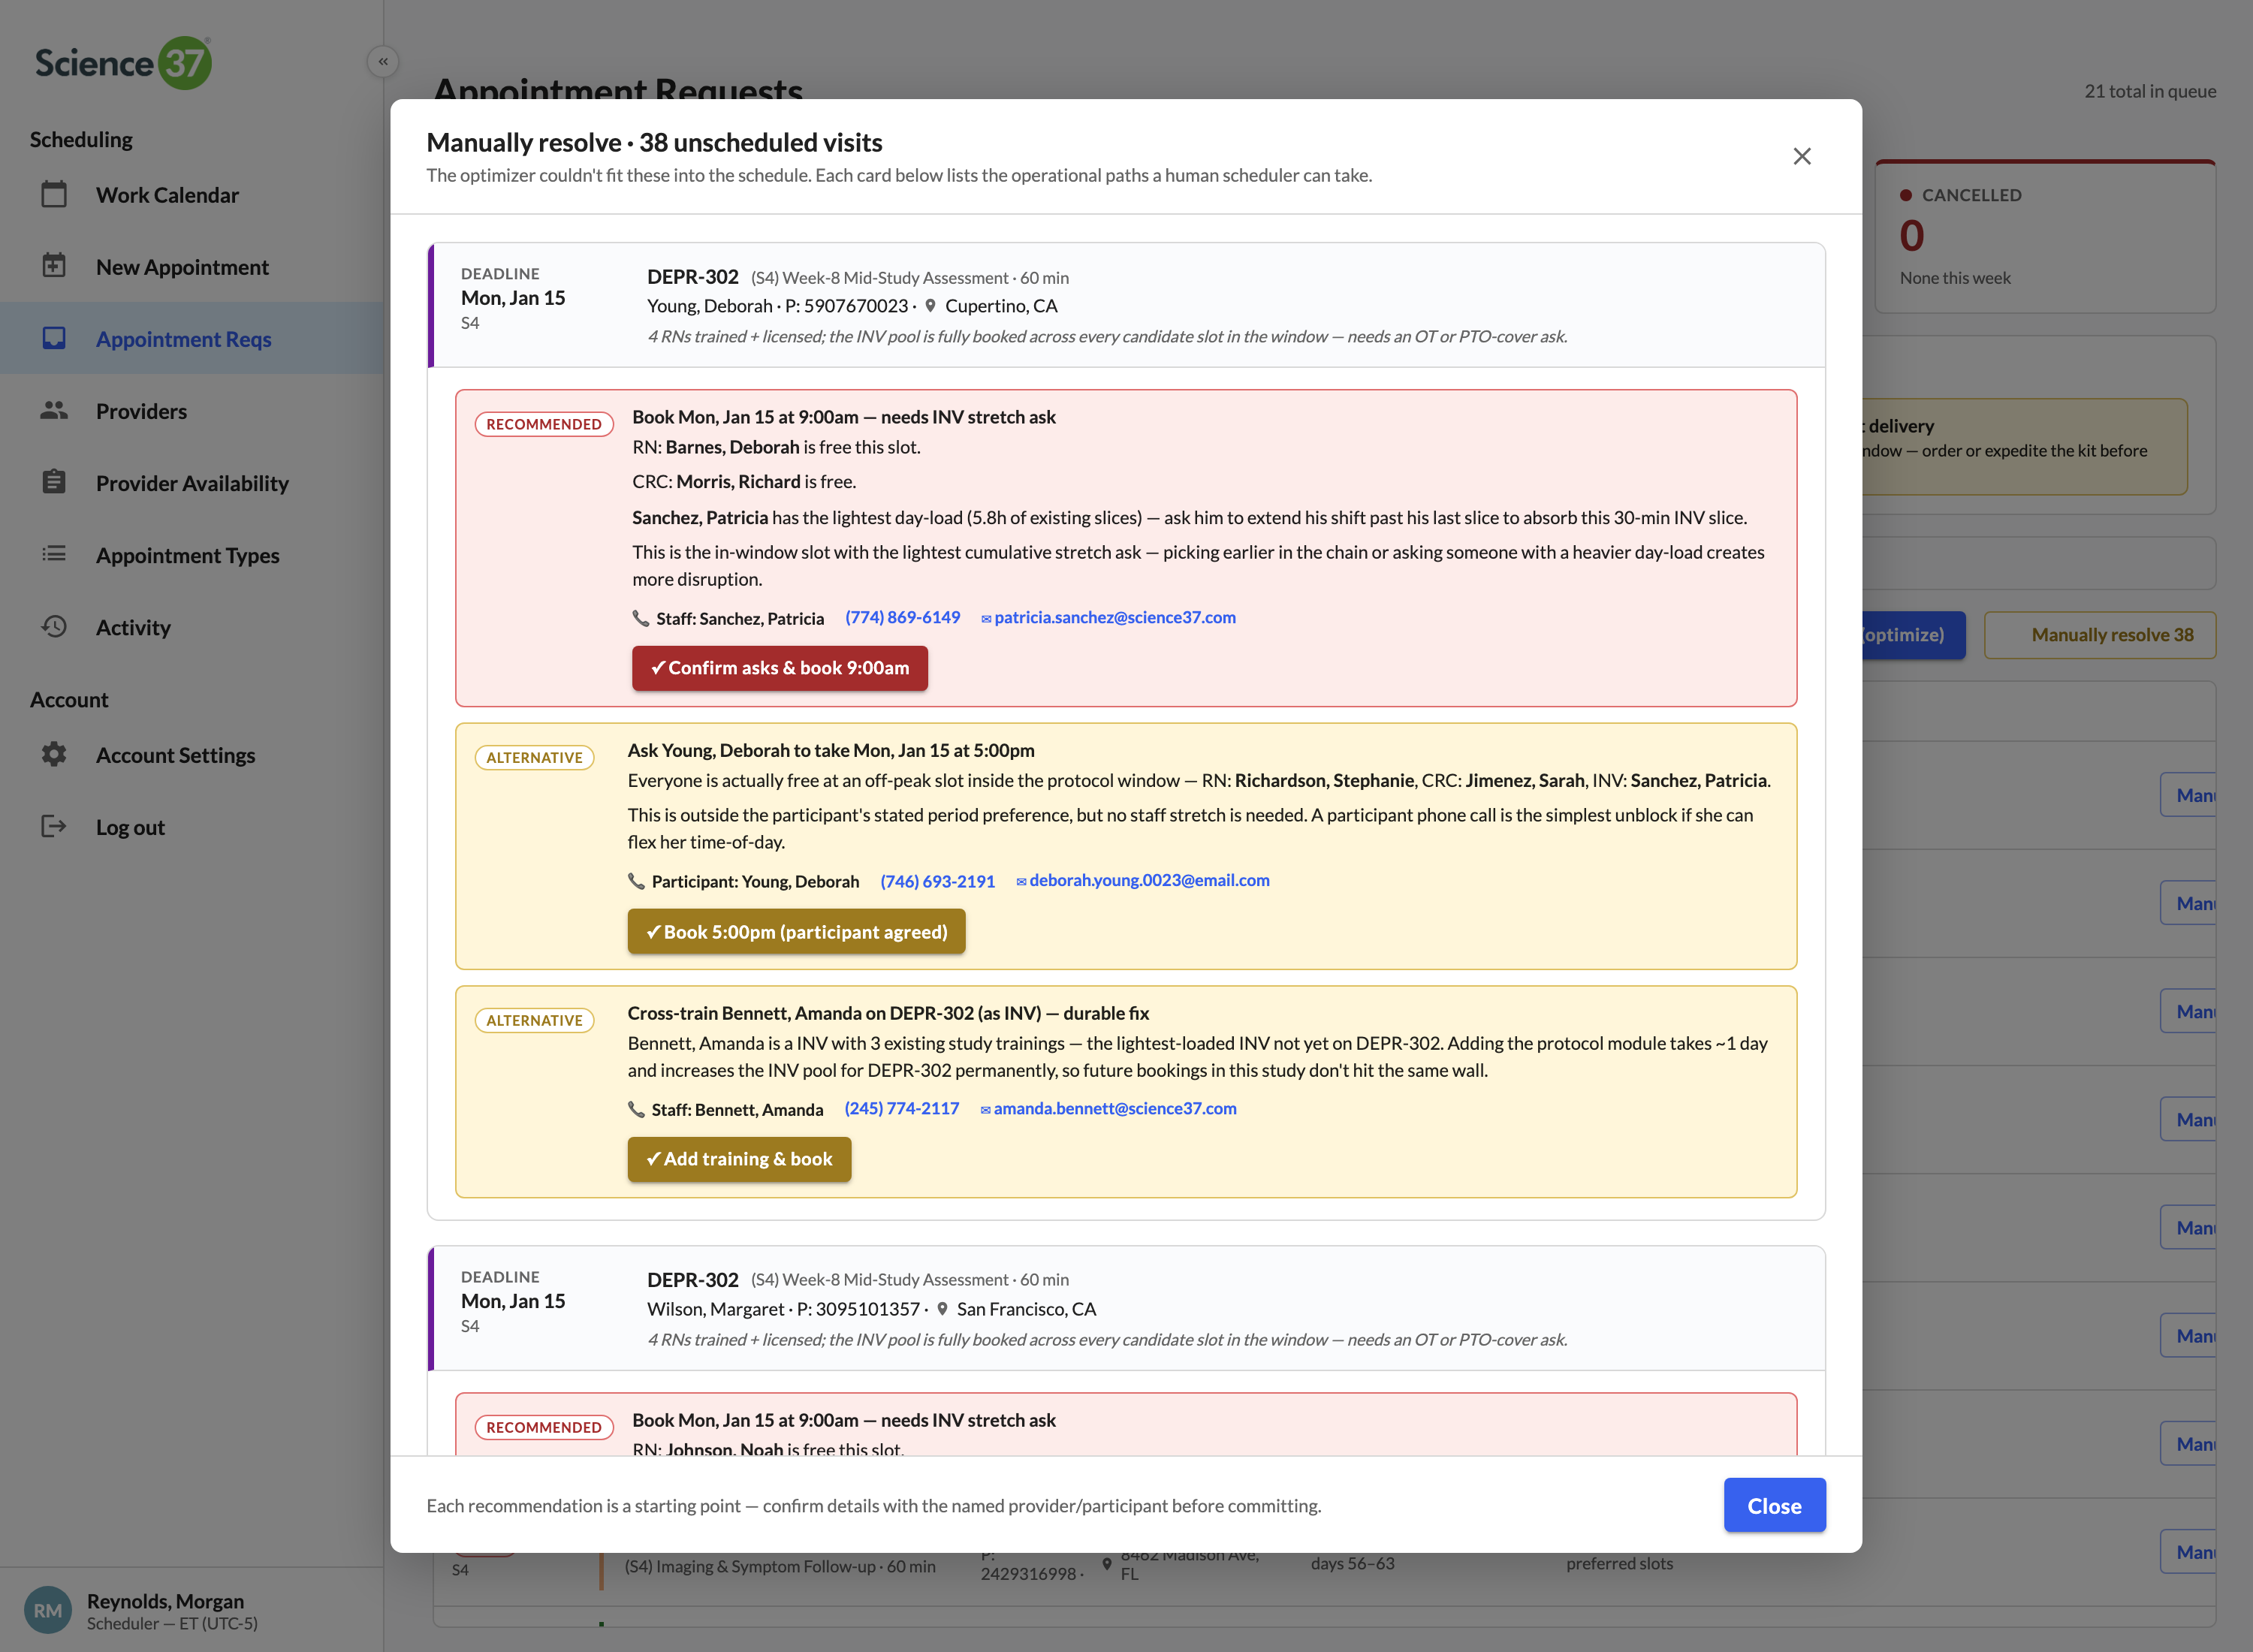Email patricia.sanchez@science37.com

click(x=1108, y=617)
